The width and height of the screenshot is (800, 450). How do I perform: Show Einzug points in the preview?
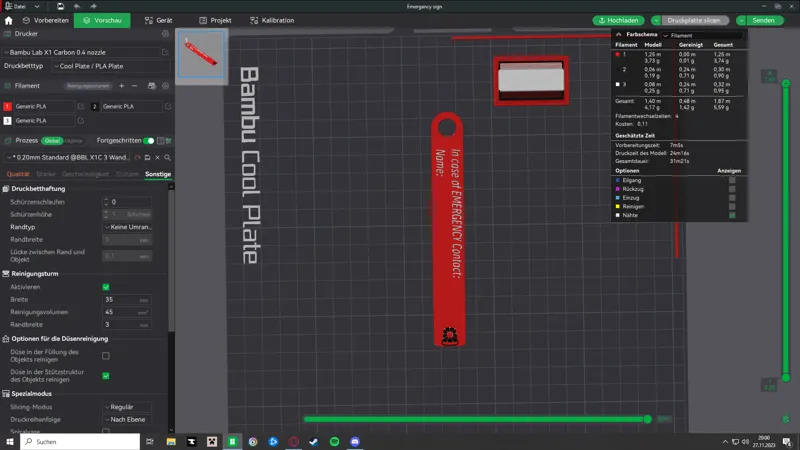coord(732,197)
